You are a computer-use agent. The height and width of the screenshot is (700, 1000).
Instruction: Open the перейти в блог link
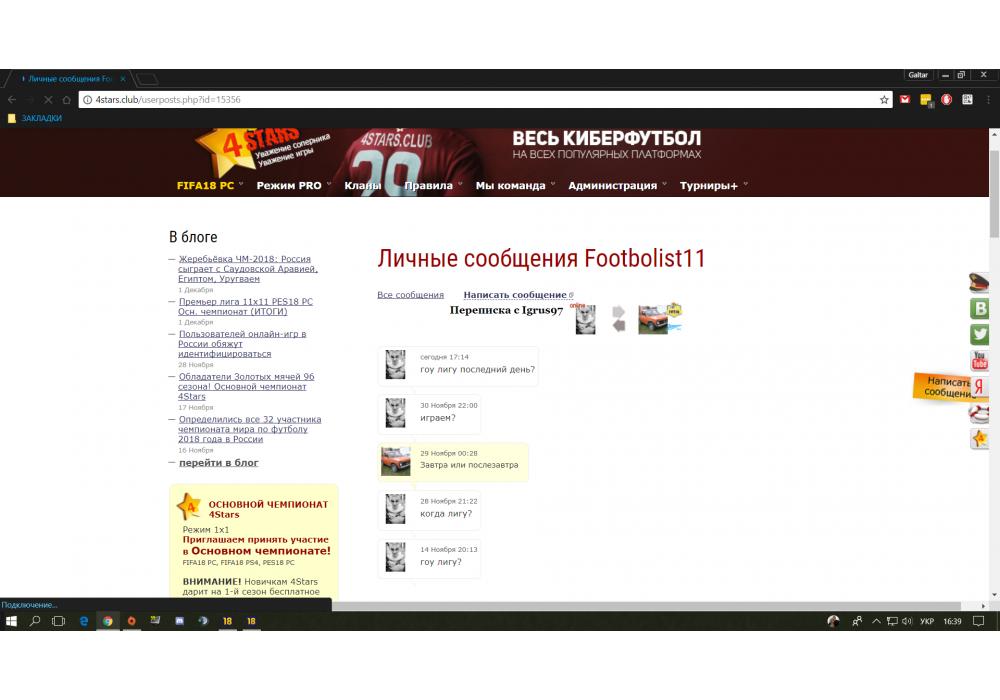[218, 463]
